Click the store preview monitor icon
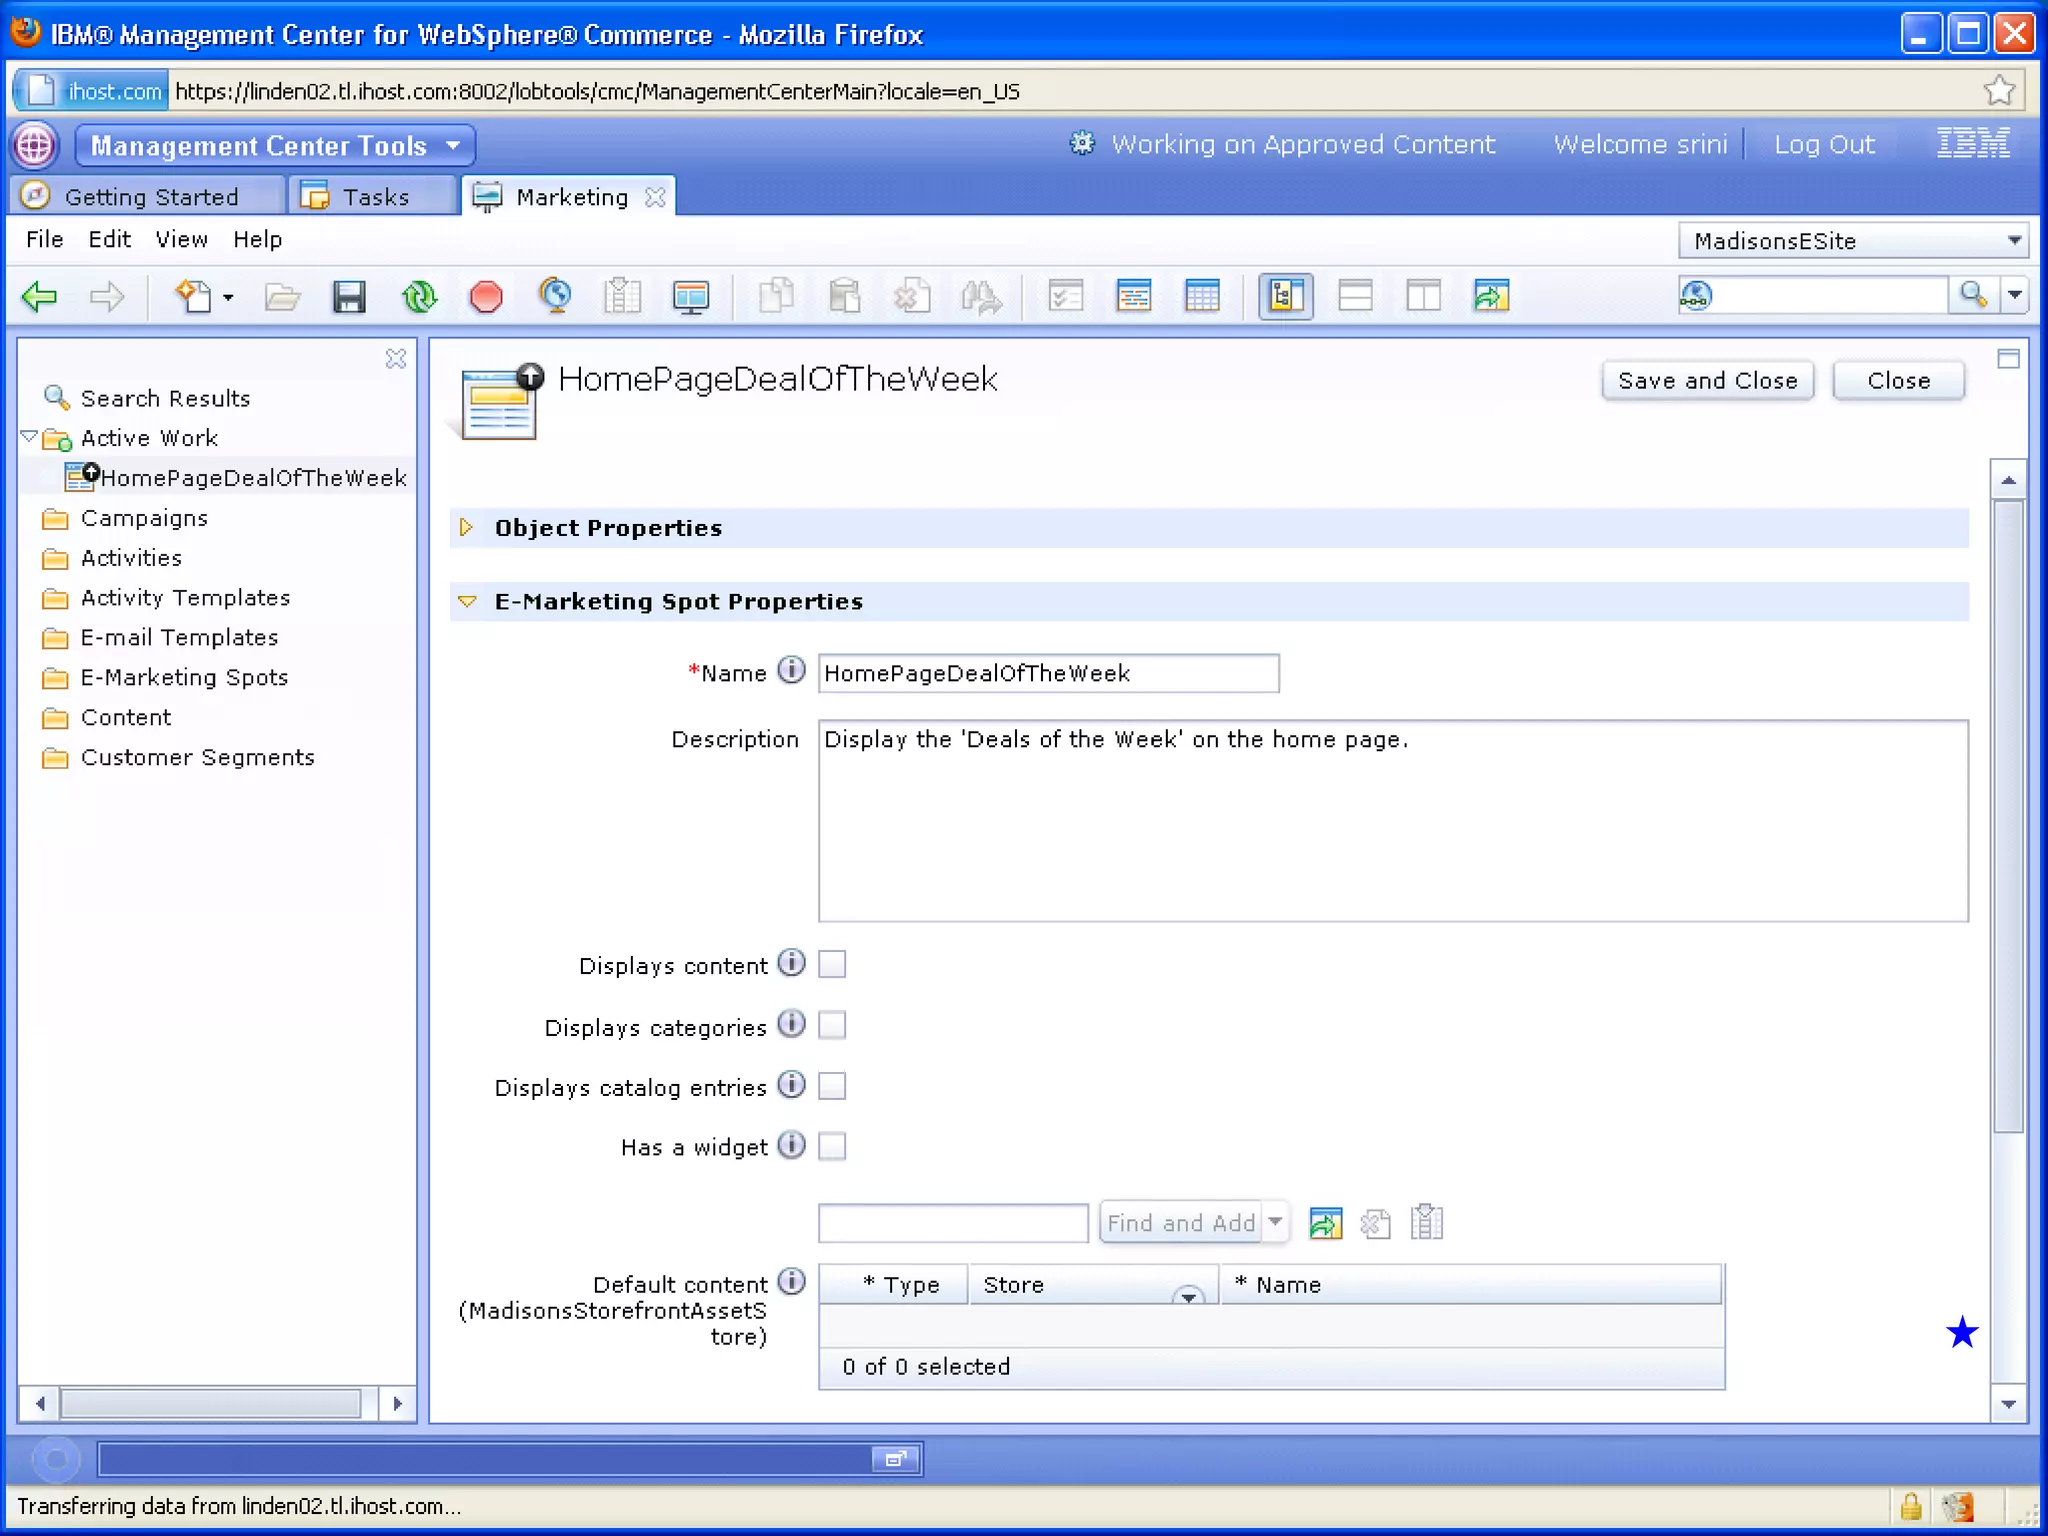This screenshot has width=2048, height=1536. (x=691, y=297)
